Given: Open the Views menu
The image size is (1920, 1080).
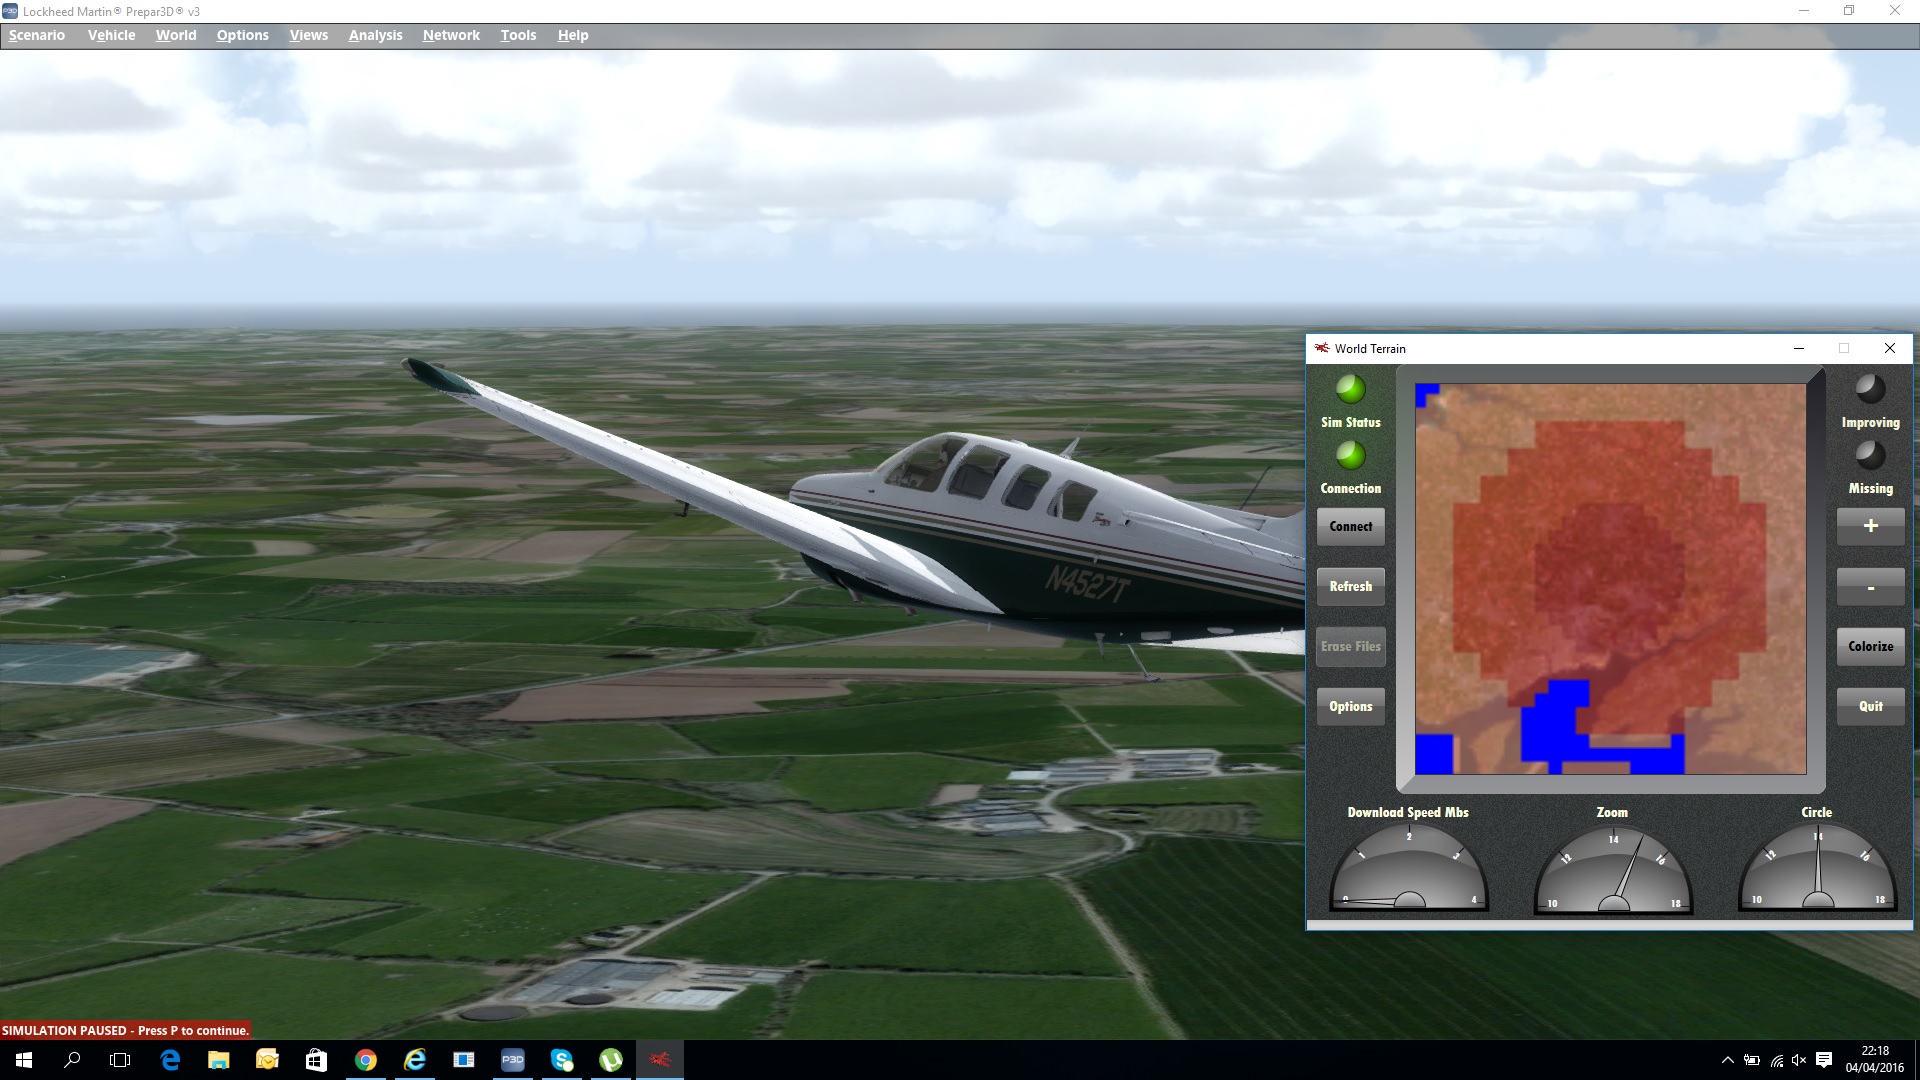Looking at the screenshot, I should pyautogui.click(x=309, y=35).
